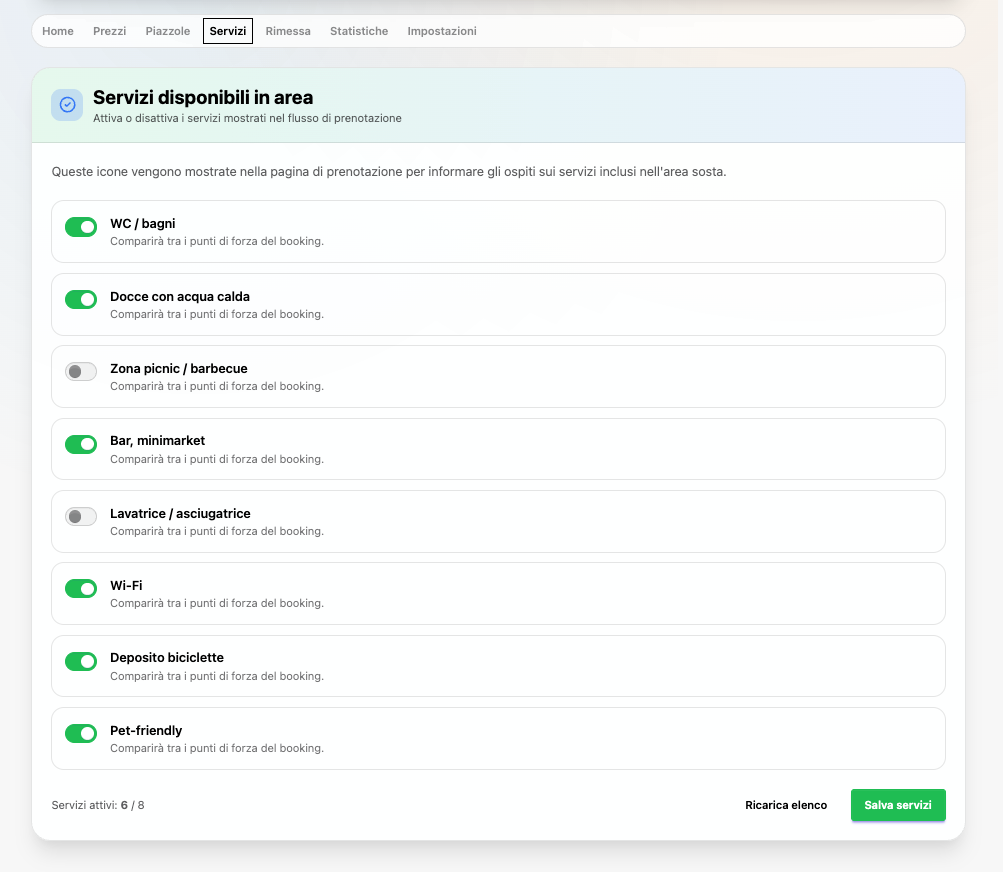Disable the WC / bagni toggle
The image size is (1003, 872).
(81, 227)
